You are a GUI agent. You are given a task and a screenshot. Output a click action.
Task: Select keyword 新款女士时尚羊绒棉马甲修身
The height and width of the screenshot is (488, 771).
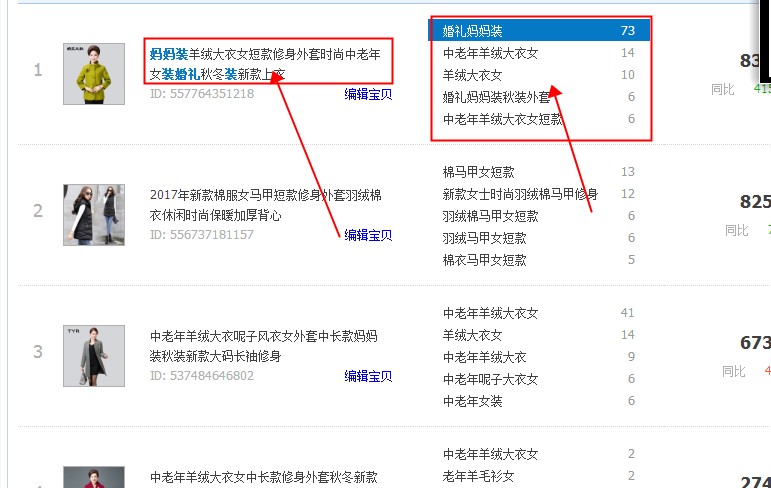coord(520,194)
